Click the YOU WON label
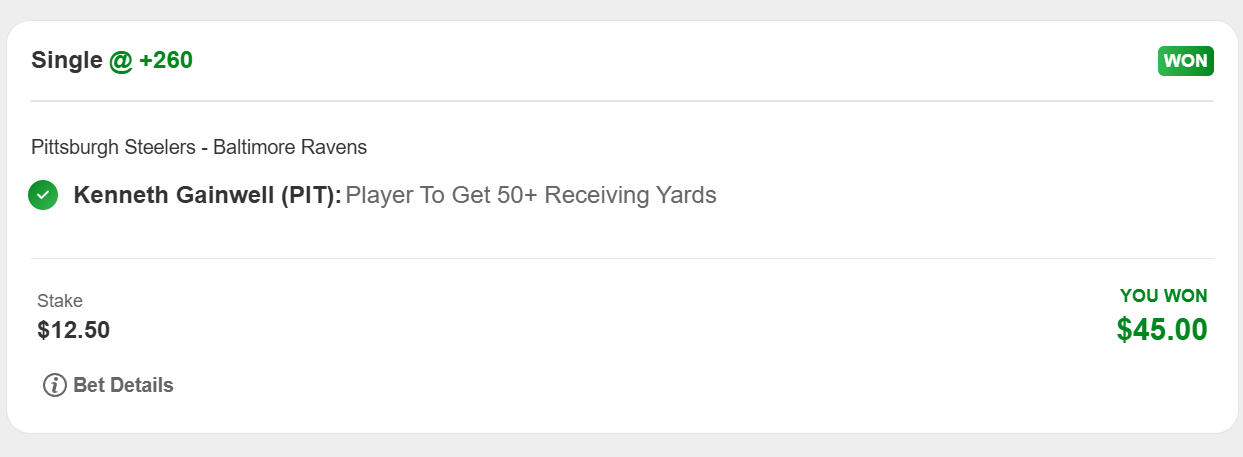Screen dimensions: 1243x457 click(1163, 296)
